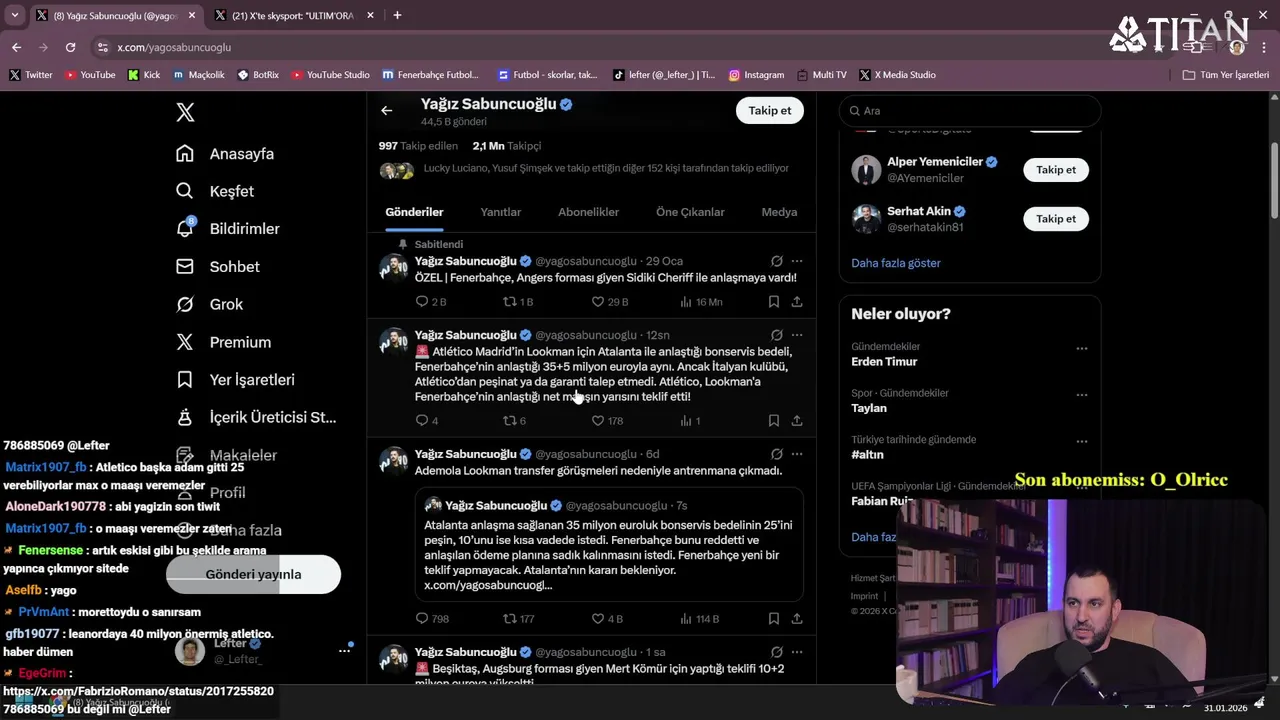Open Premium X icon in sidebar
The image size is (1280, 720).
click(185, 342)
